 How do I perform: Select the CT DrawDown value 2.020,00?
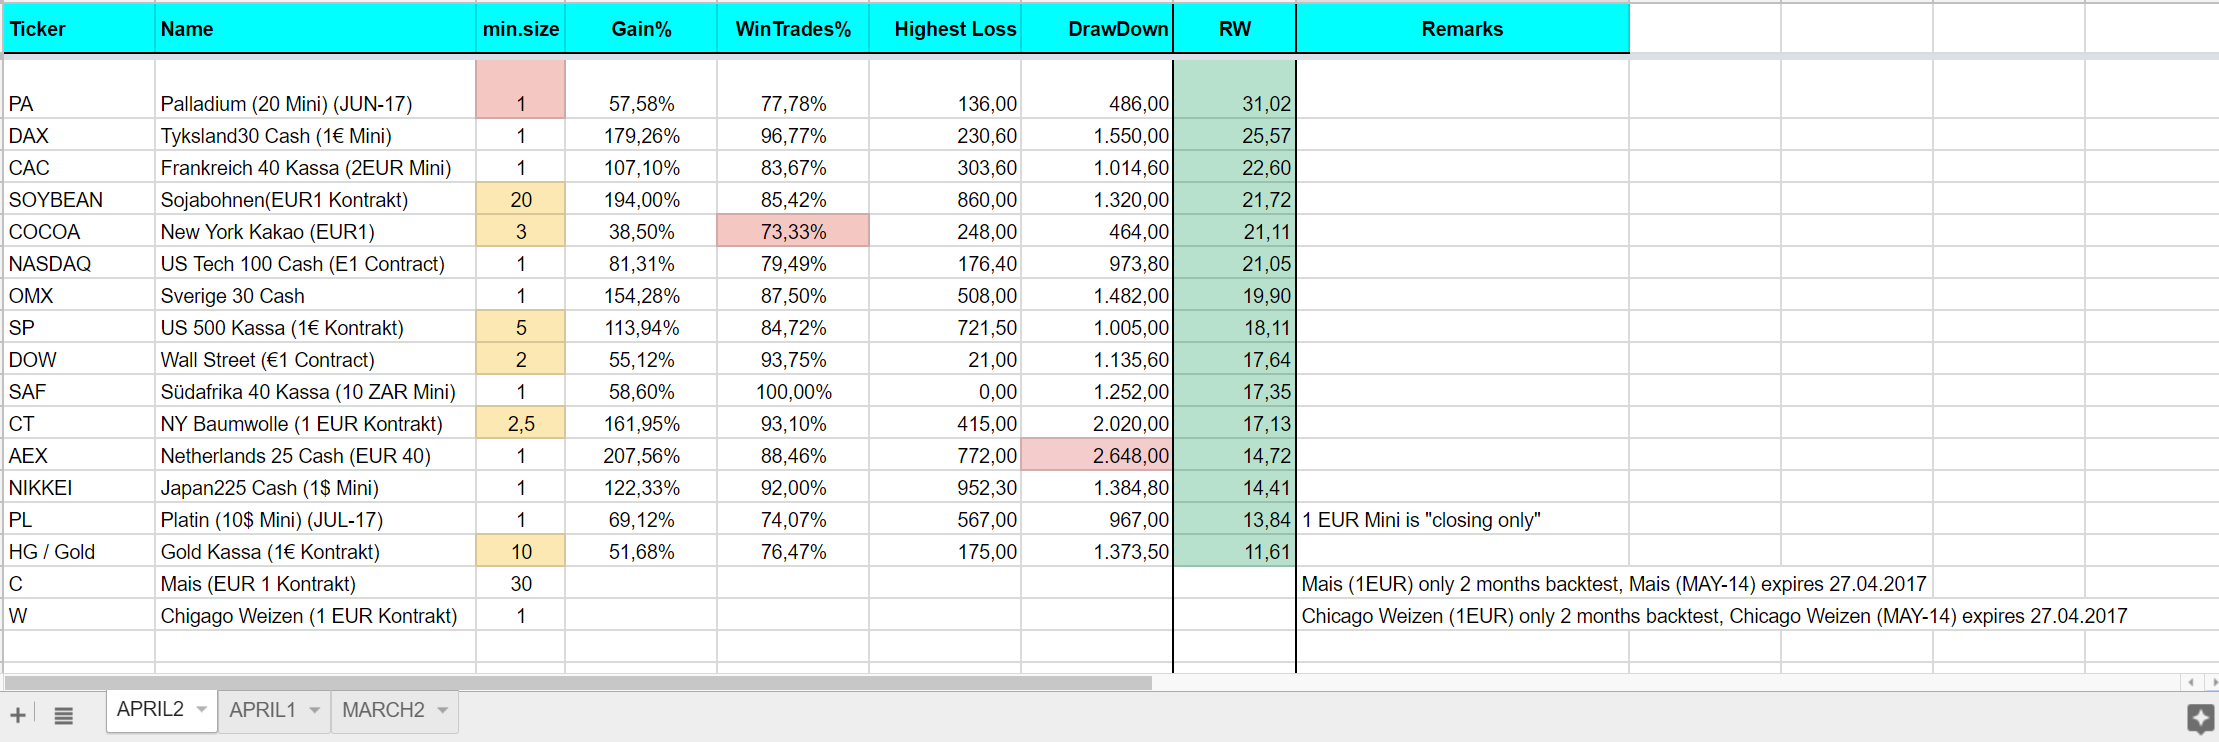(x=1097, y=423)
